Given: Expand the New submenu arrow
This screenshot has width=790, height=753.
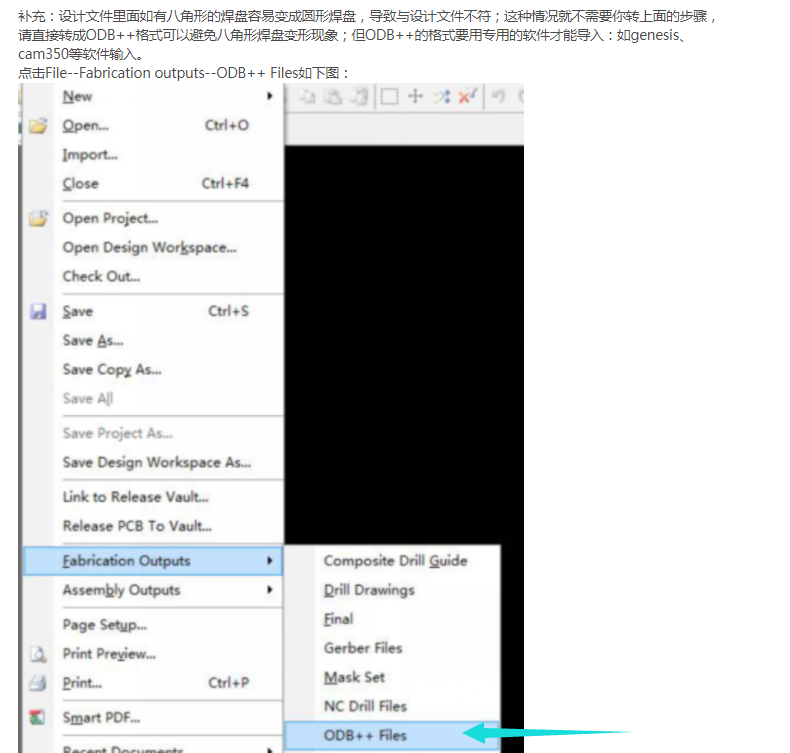Looking at the screenshot, I should tap(269, 97).
